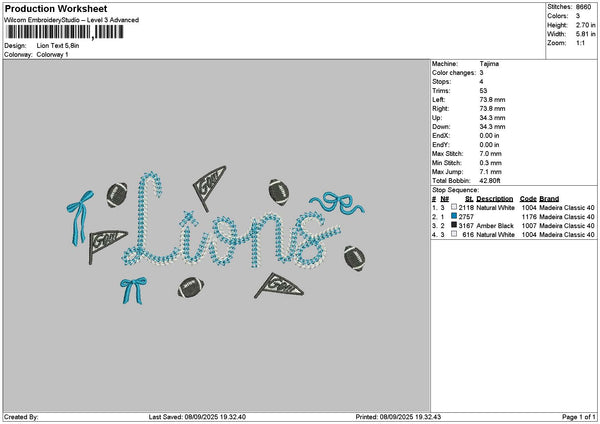Click stitch count '3167' in row 3

tap(466, 225)
